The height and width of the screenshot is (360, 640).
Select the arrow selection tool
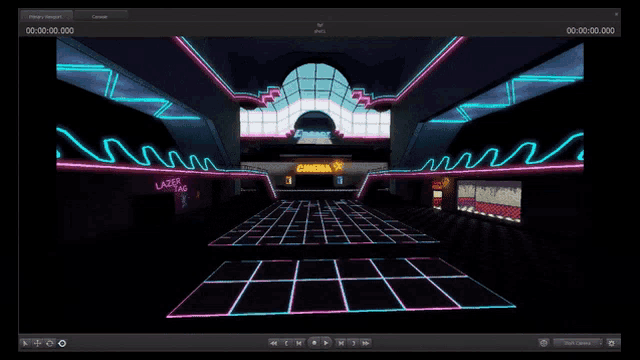[x=25, y=343]
